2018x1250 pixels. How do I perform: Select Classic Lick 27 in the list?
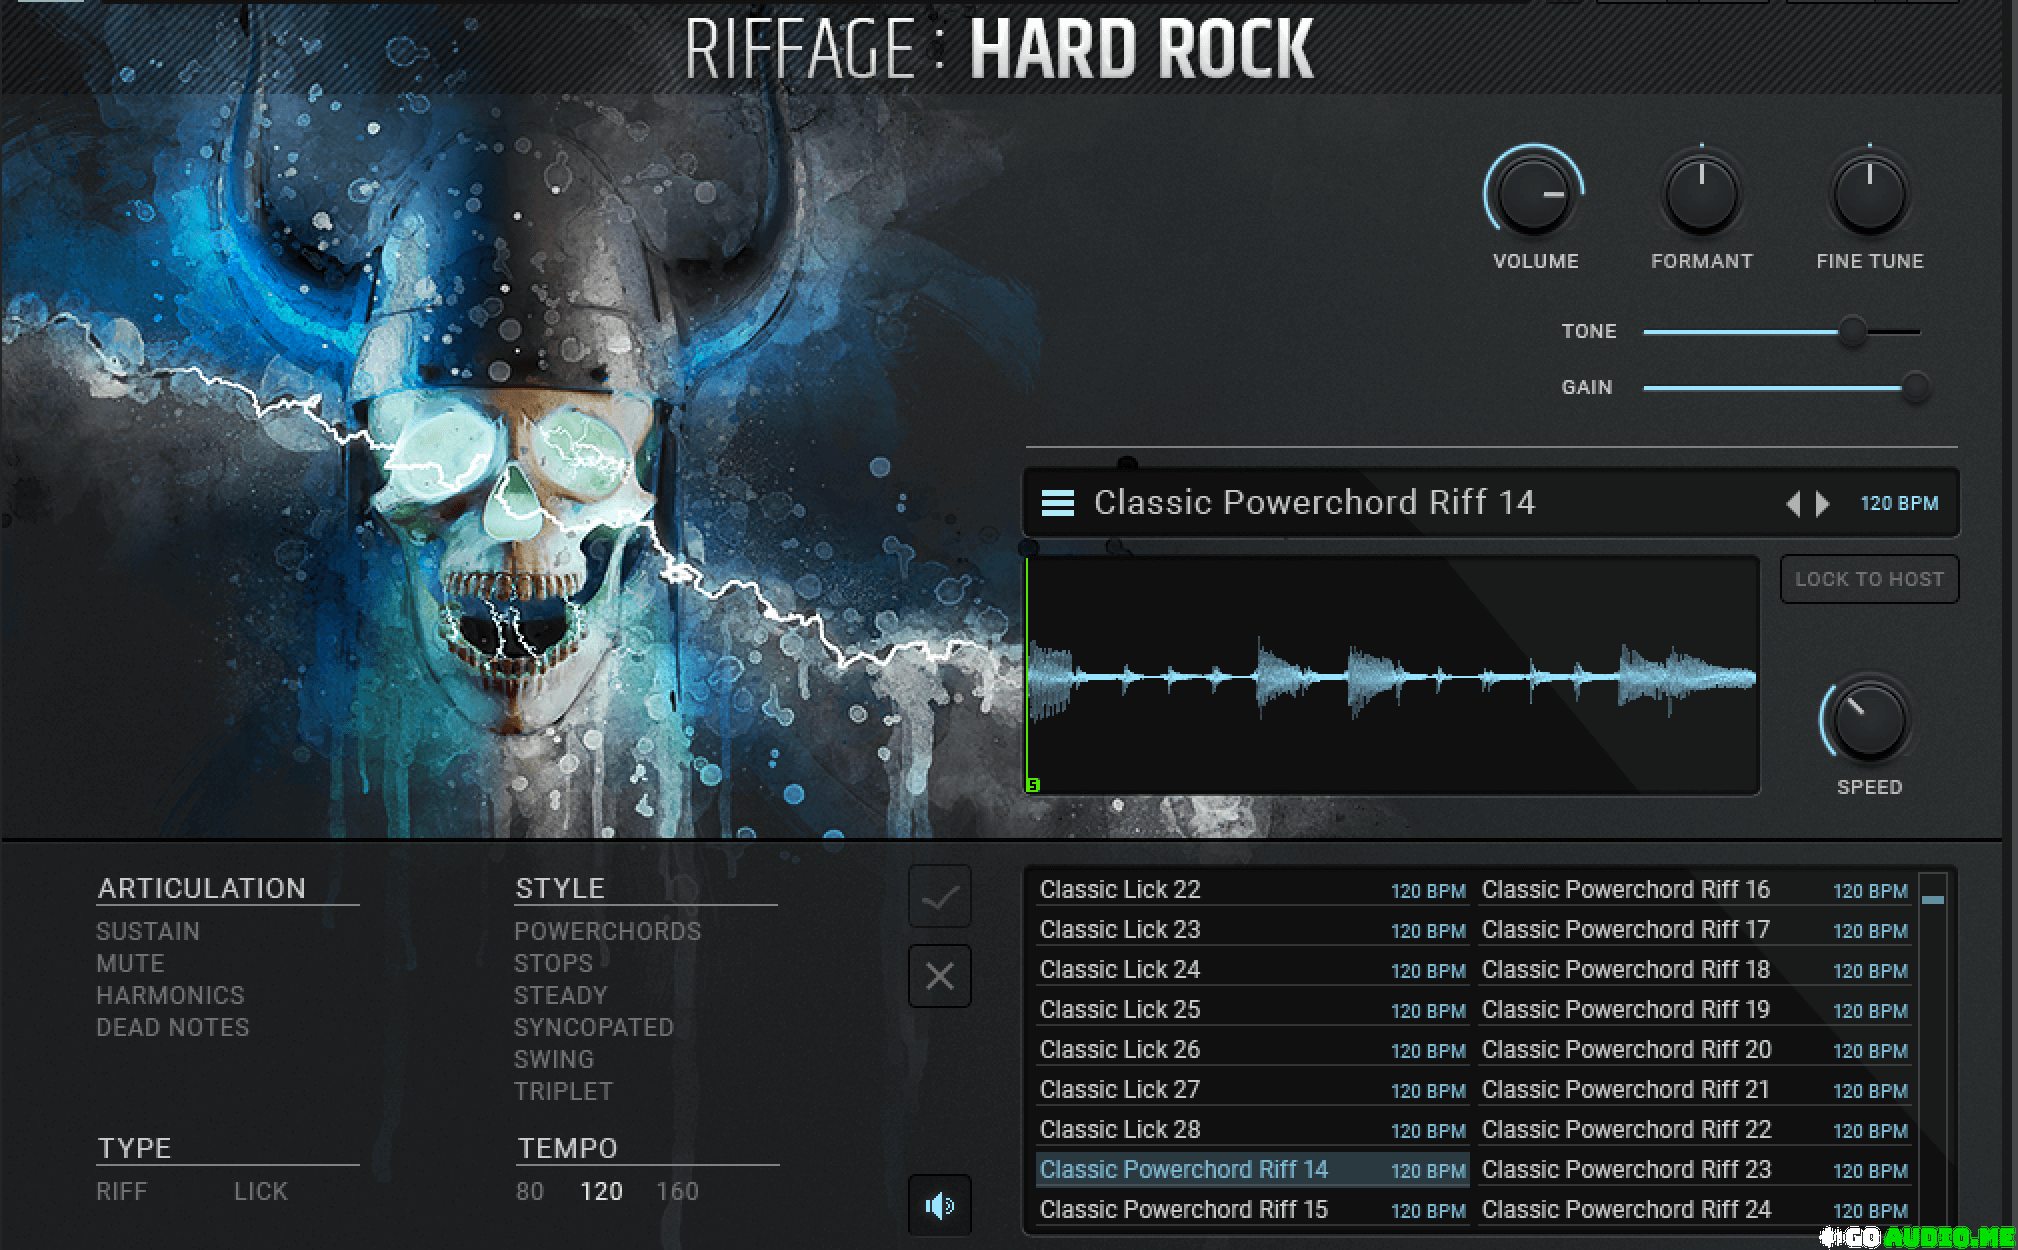[x=1252, y=1089]
